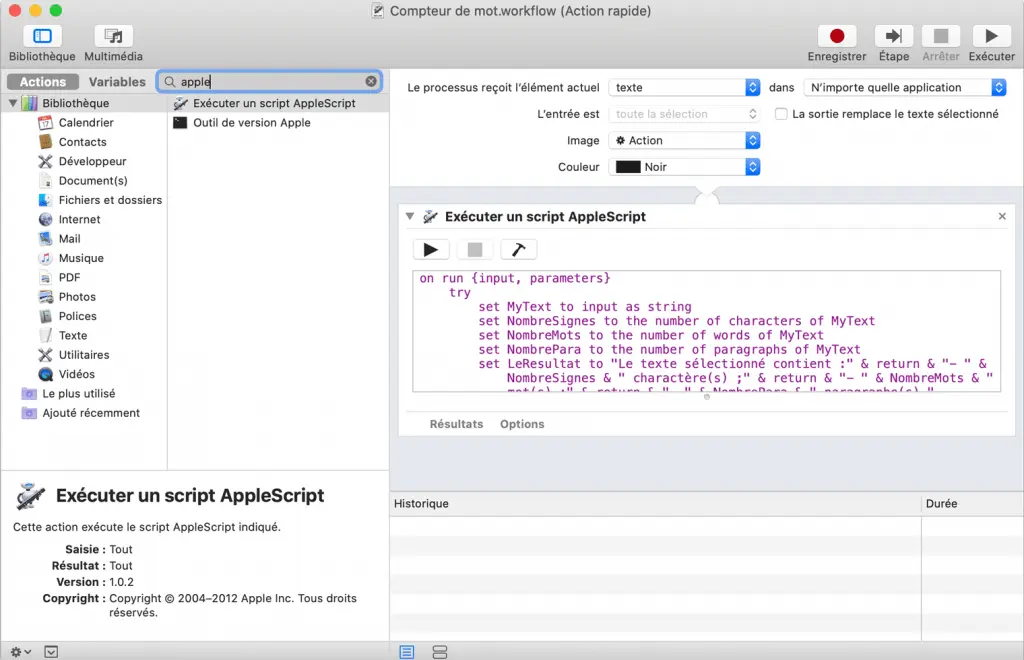Select the Polices category

[x=77, y=316]
